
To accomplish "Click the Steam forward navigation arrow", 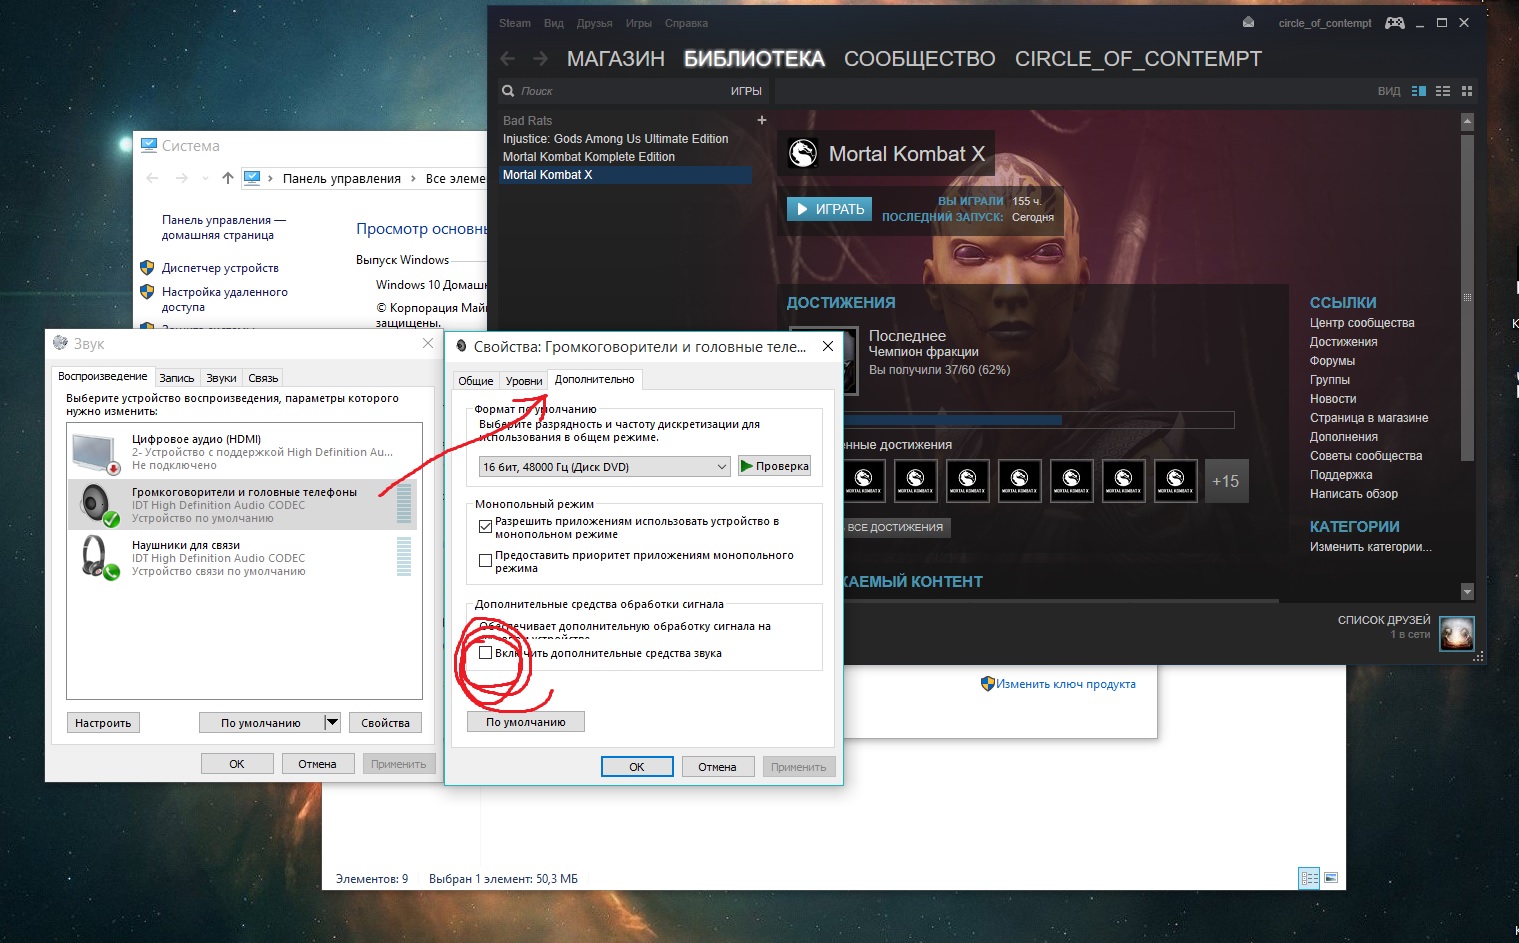I will coord(540,59).
